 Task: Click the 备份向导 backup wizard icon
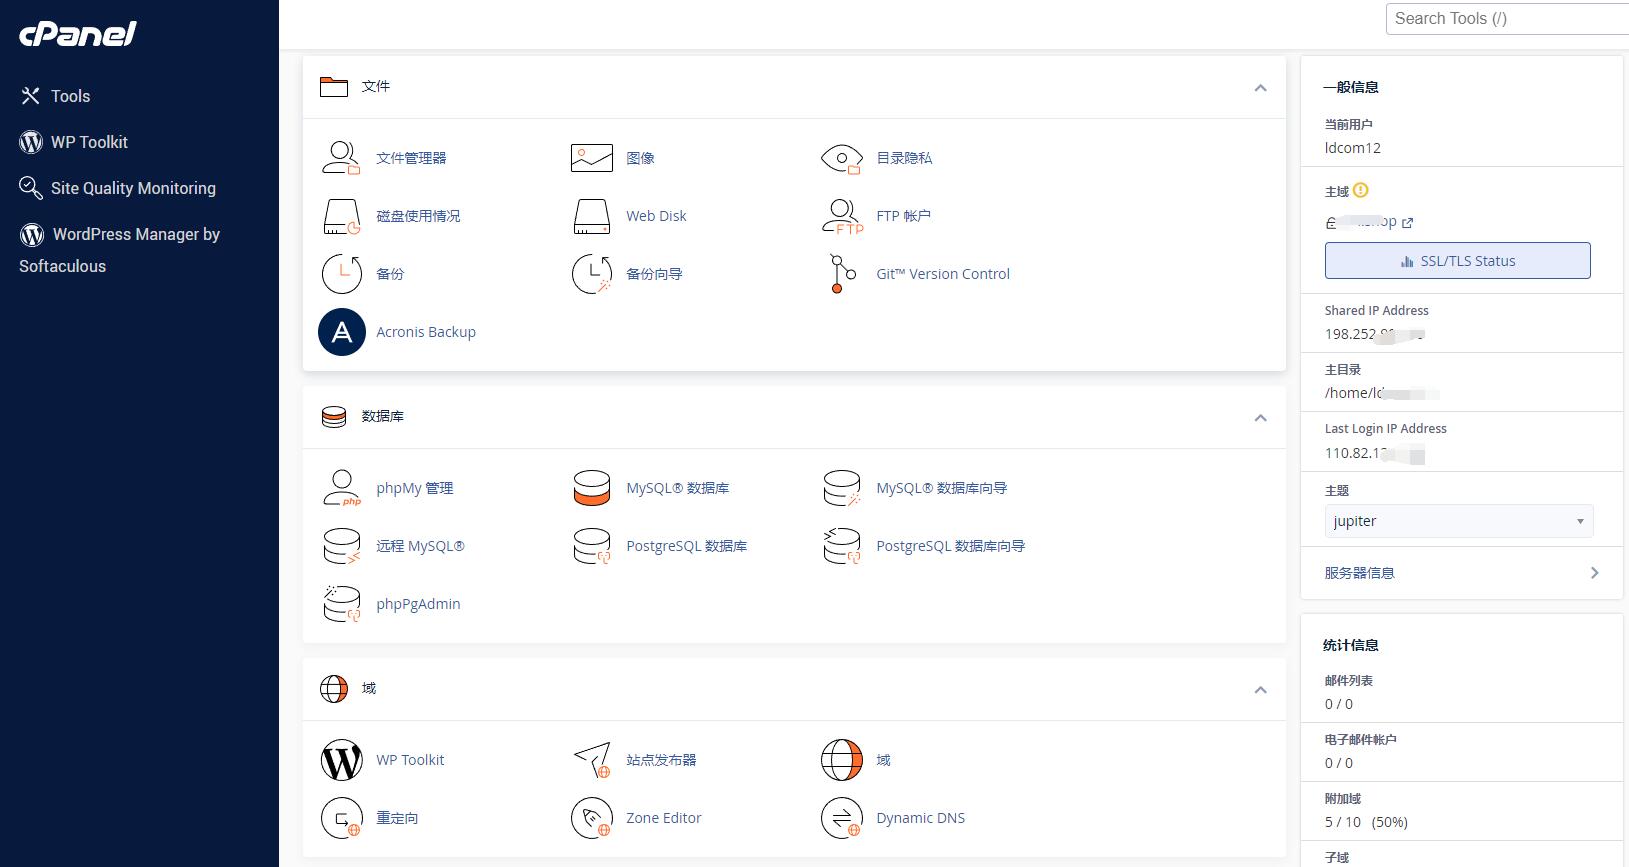591,274
